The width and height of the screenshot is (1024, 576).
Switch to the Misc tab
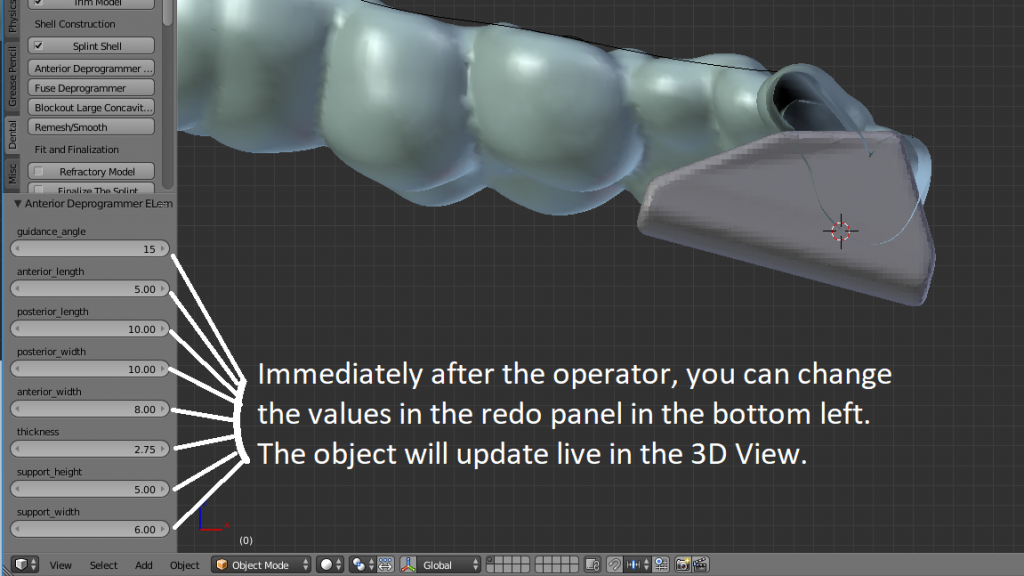point(12,174)
